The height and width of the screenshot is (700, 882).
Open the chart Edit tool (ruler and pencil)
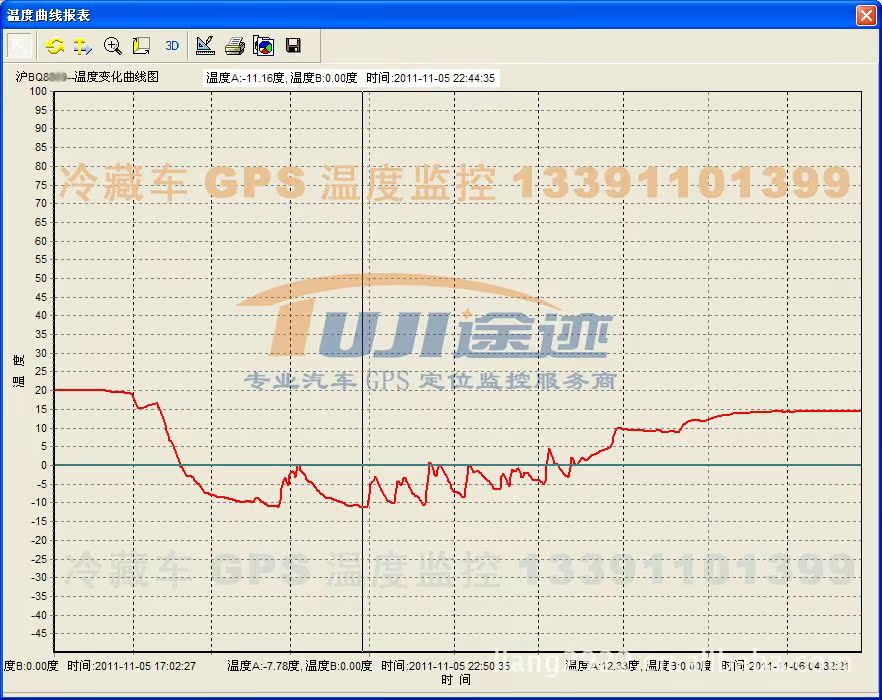(x=205, y=46)
